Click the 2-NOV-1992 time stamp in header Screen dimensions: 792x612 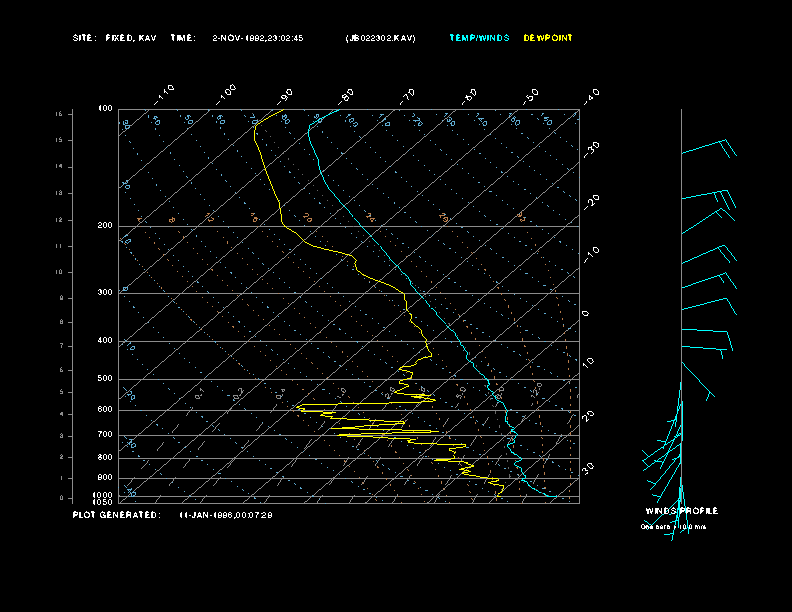tap(258, 38)
